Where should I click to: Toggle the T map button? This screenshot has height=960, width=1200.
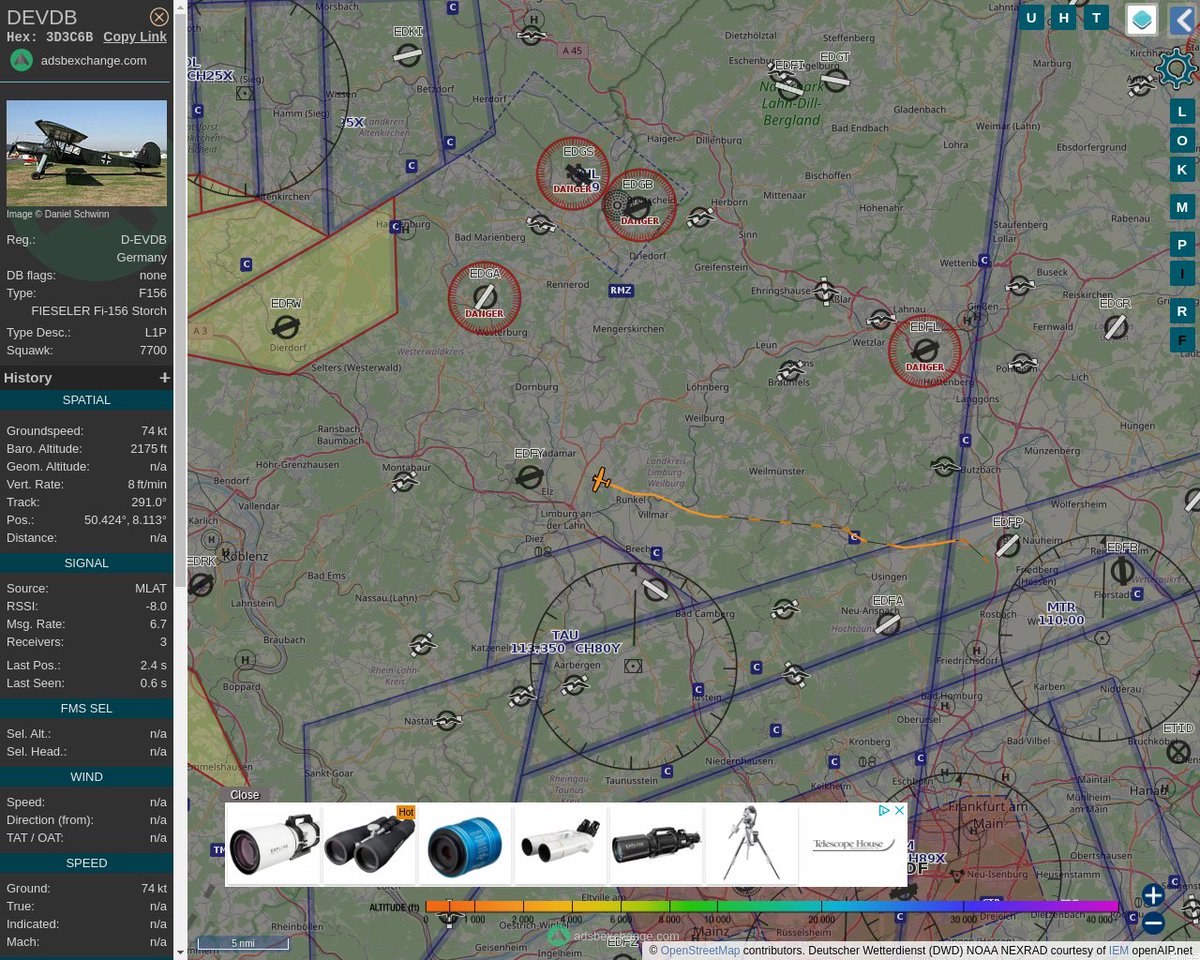point(1097,17)
